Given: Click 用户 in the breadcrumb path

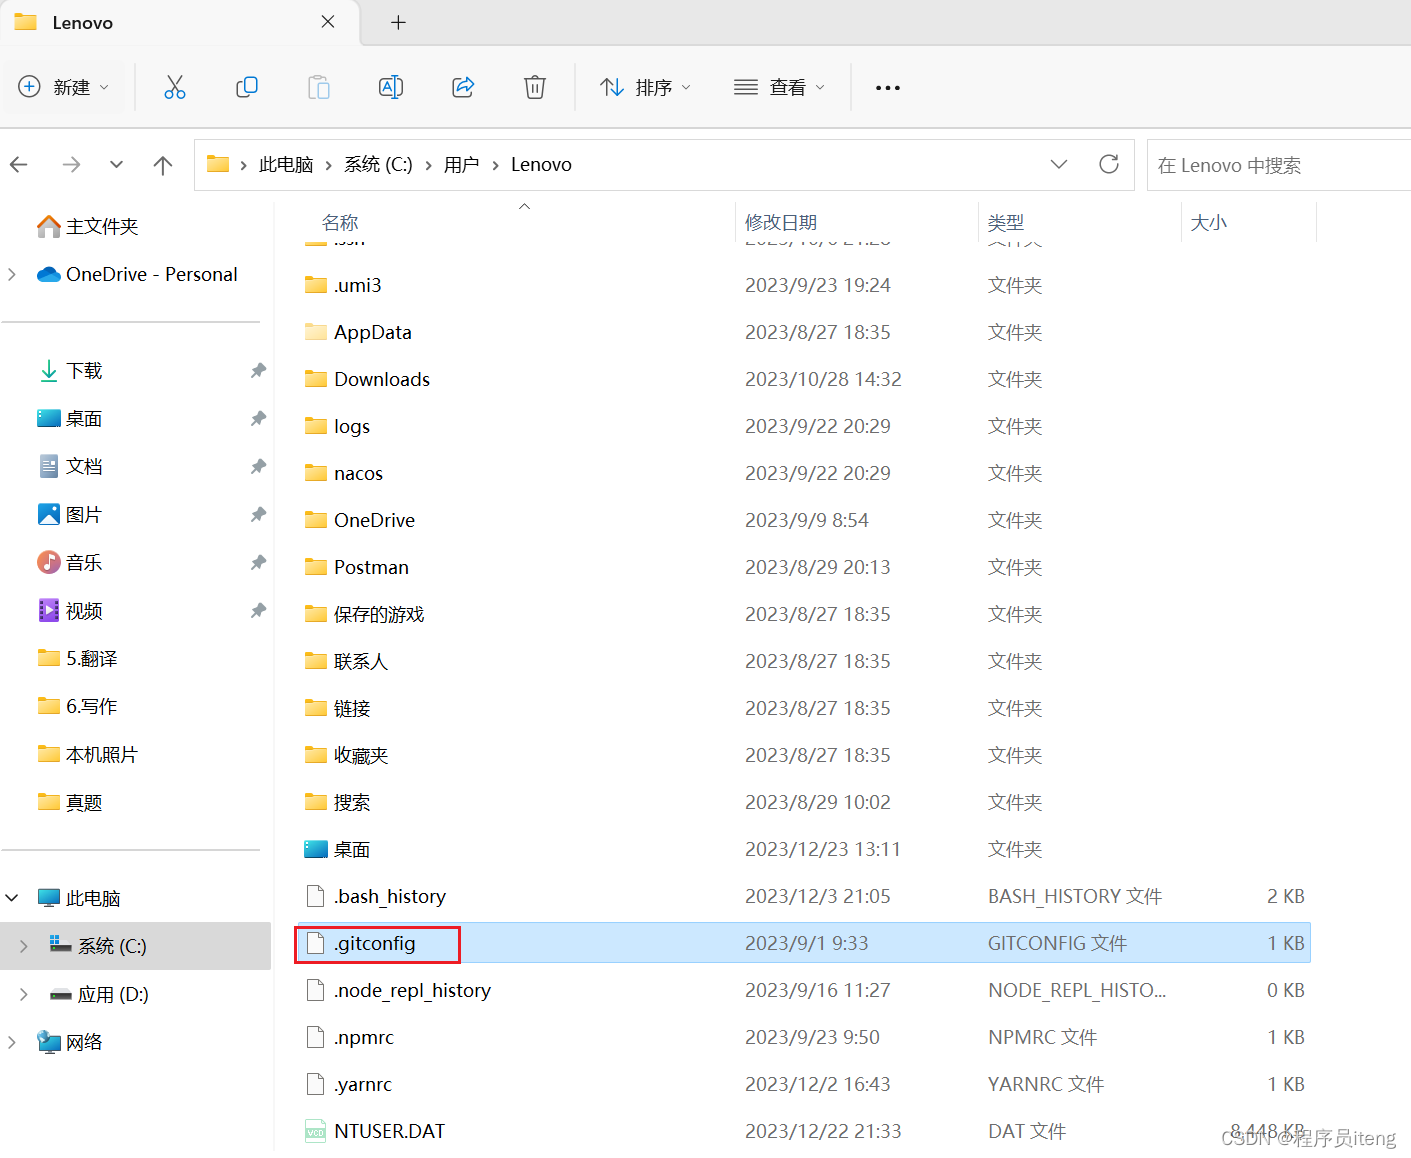Looking at the screenshot, I should [461, 164].
